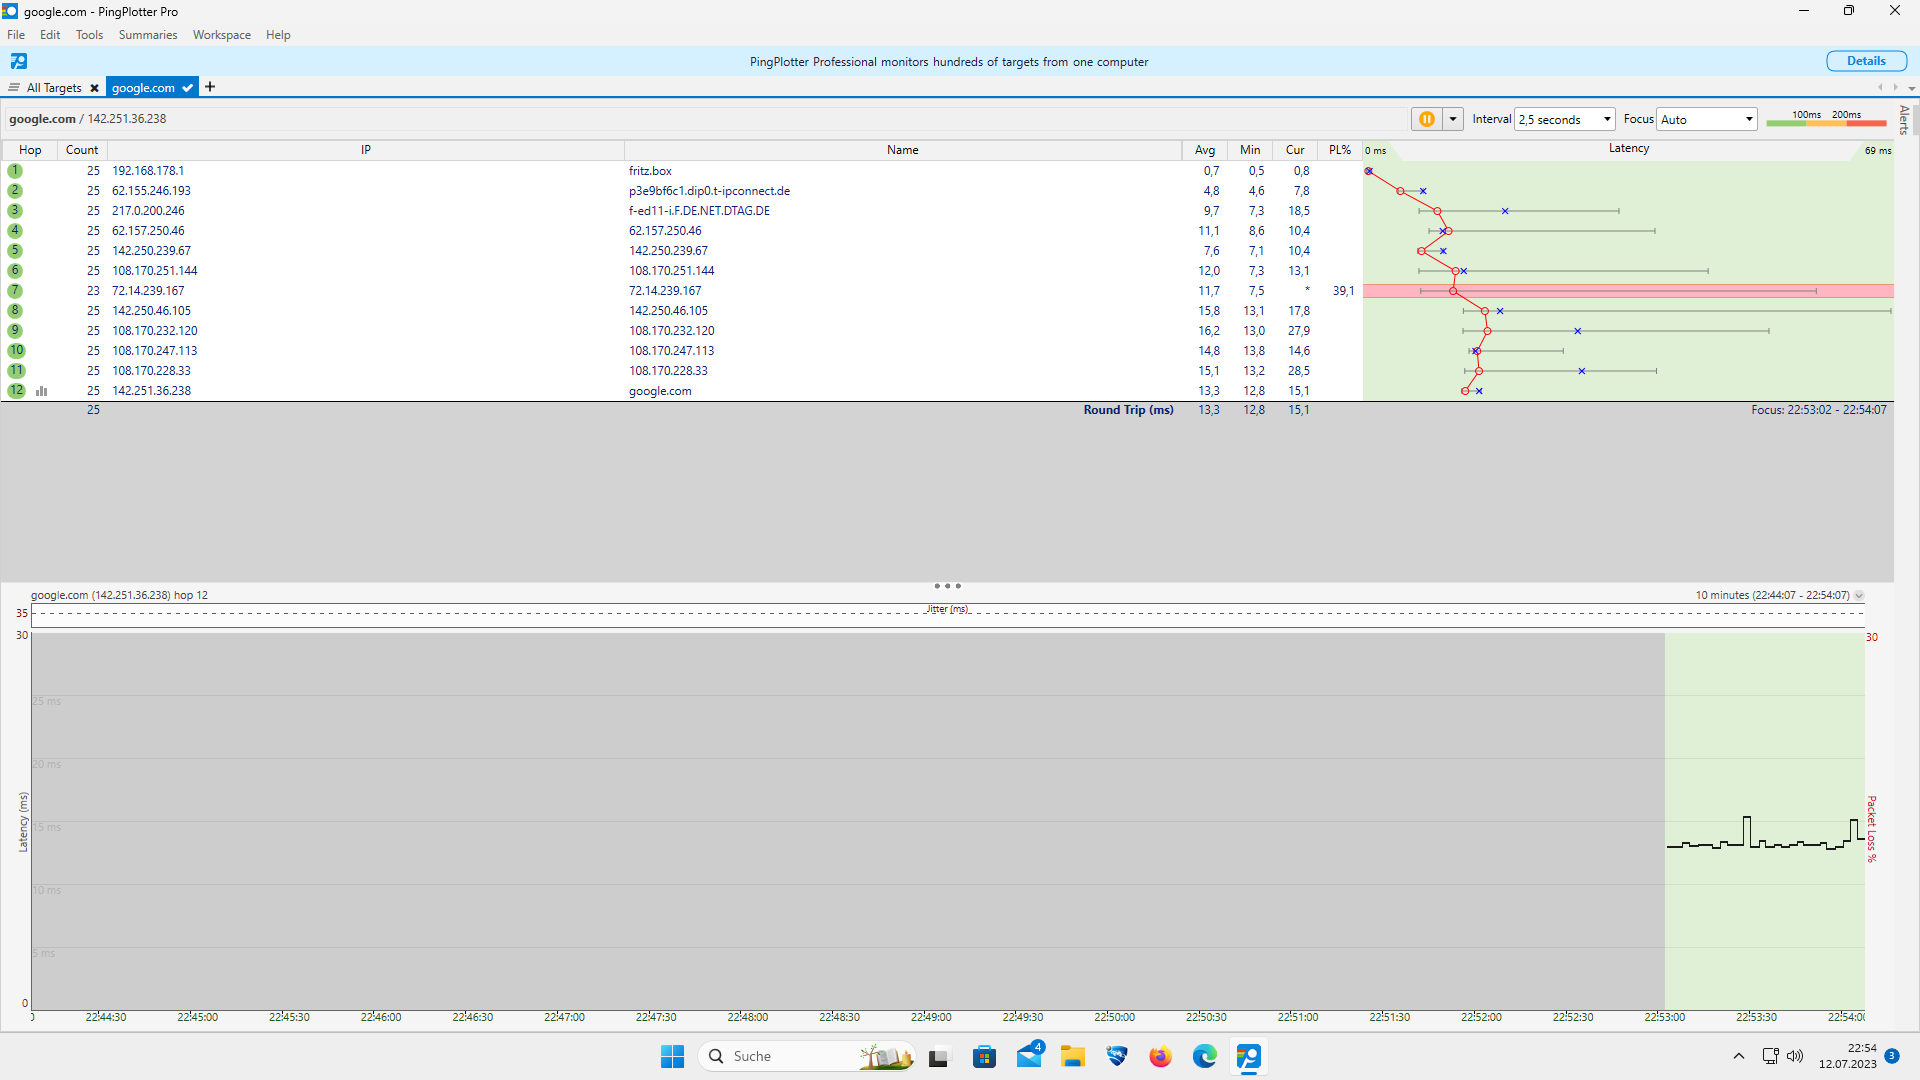1920x1080 pixels.
Task: Click the PingPlotter icon in the taskbar
Action: [x=1249, y=1056]
